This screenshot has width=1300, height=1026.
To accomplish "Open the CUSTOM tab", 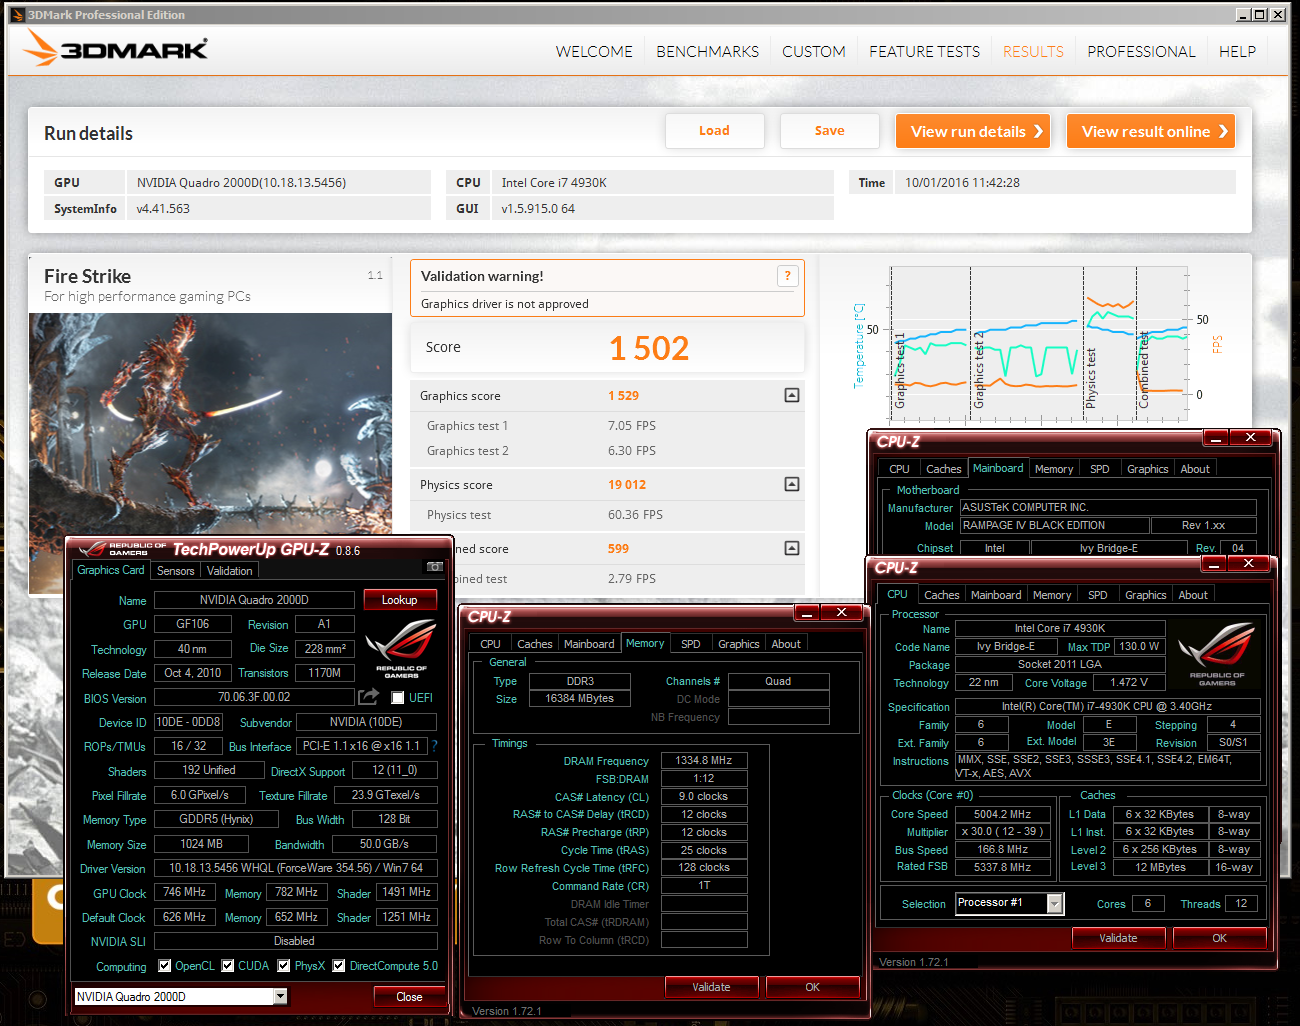I will (814, 52).
